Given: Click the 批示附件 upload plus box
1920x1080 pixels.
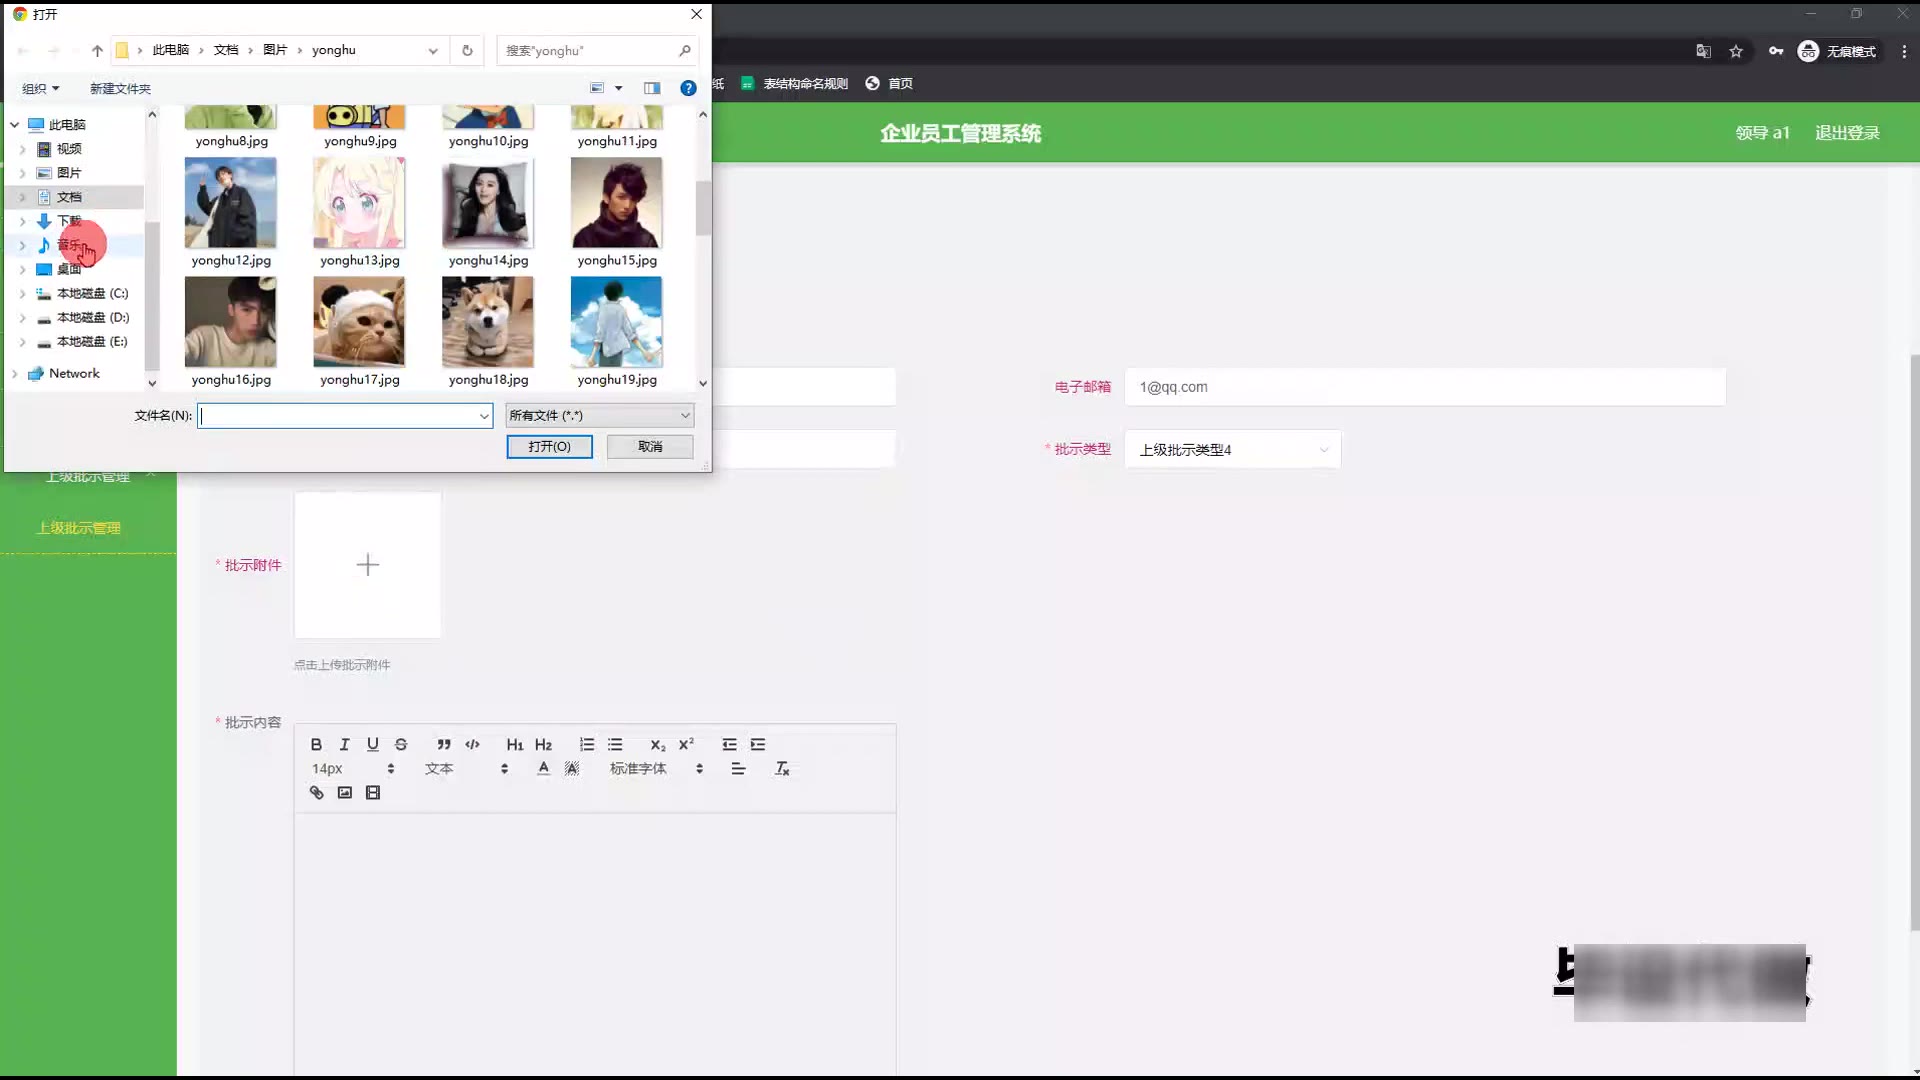Looking at the screenshot, I should click(367, 565).
